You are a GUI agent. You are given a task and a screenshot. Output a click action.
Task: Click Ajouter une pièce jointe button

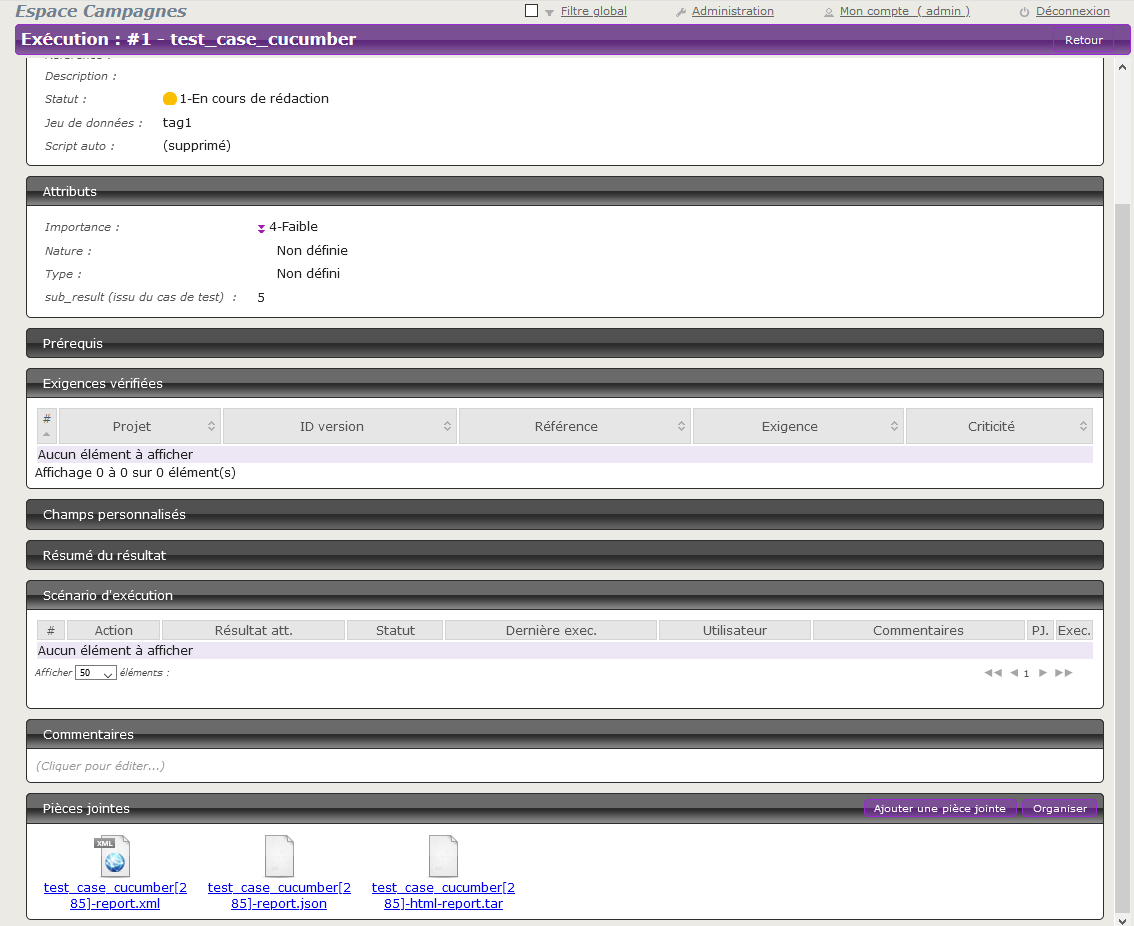(x=940, y=808)
